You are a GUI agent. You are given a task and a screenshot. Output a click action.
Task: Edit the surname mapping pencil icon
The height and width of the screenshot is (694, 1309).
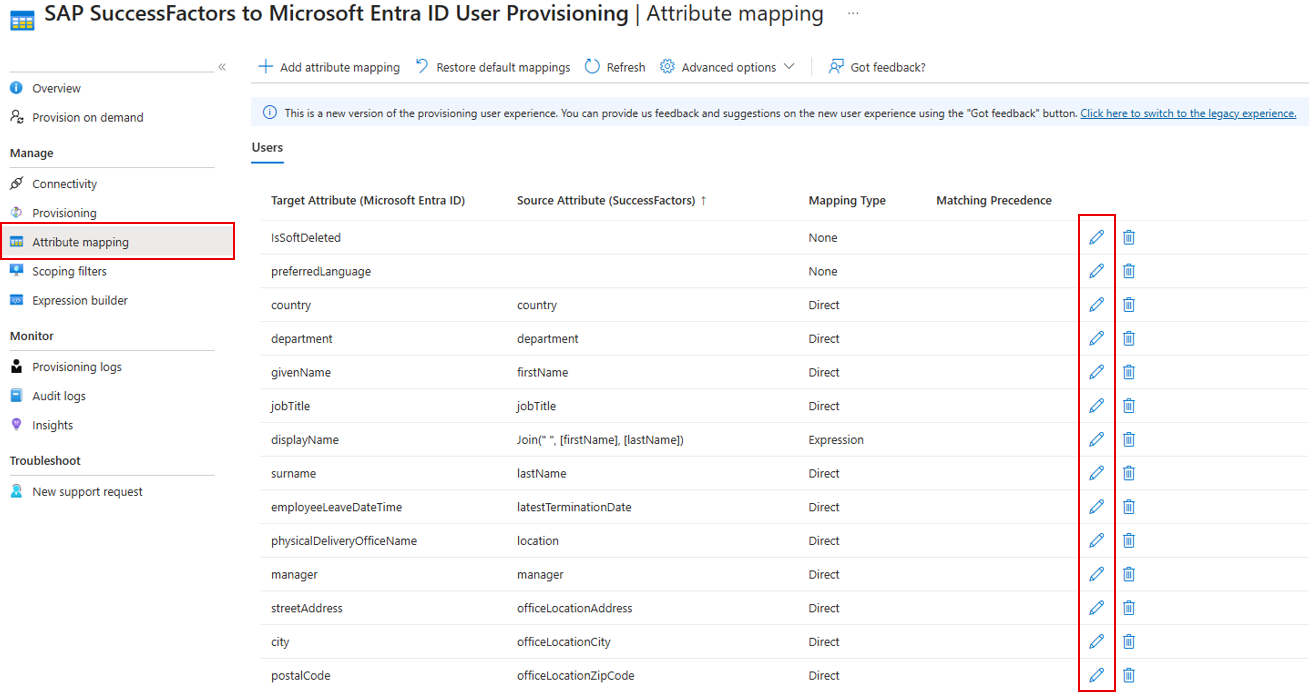[x=1097, y=473]
